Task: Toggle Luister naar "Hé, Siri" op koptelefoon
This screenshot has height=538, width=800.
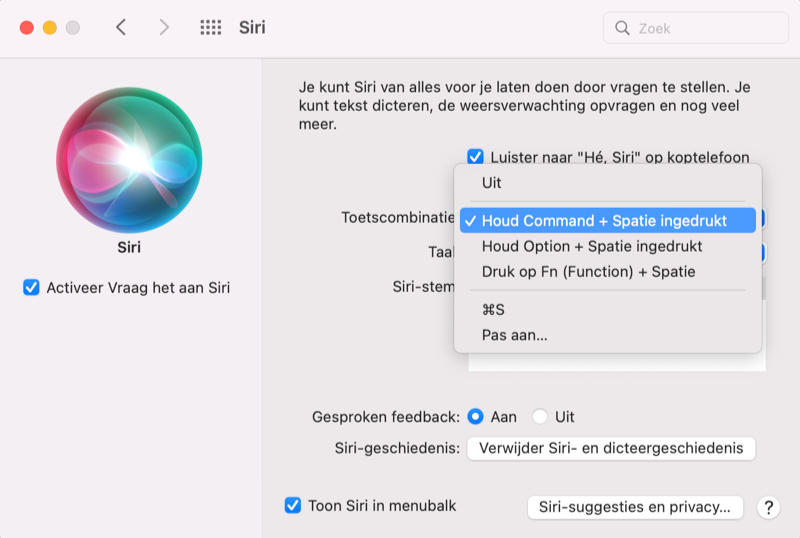Action: (x=476, y=157)
